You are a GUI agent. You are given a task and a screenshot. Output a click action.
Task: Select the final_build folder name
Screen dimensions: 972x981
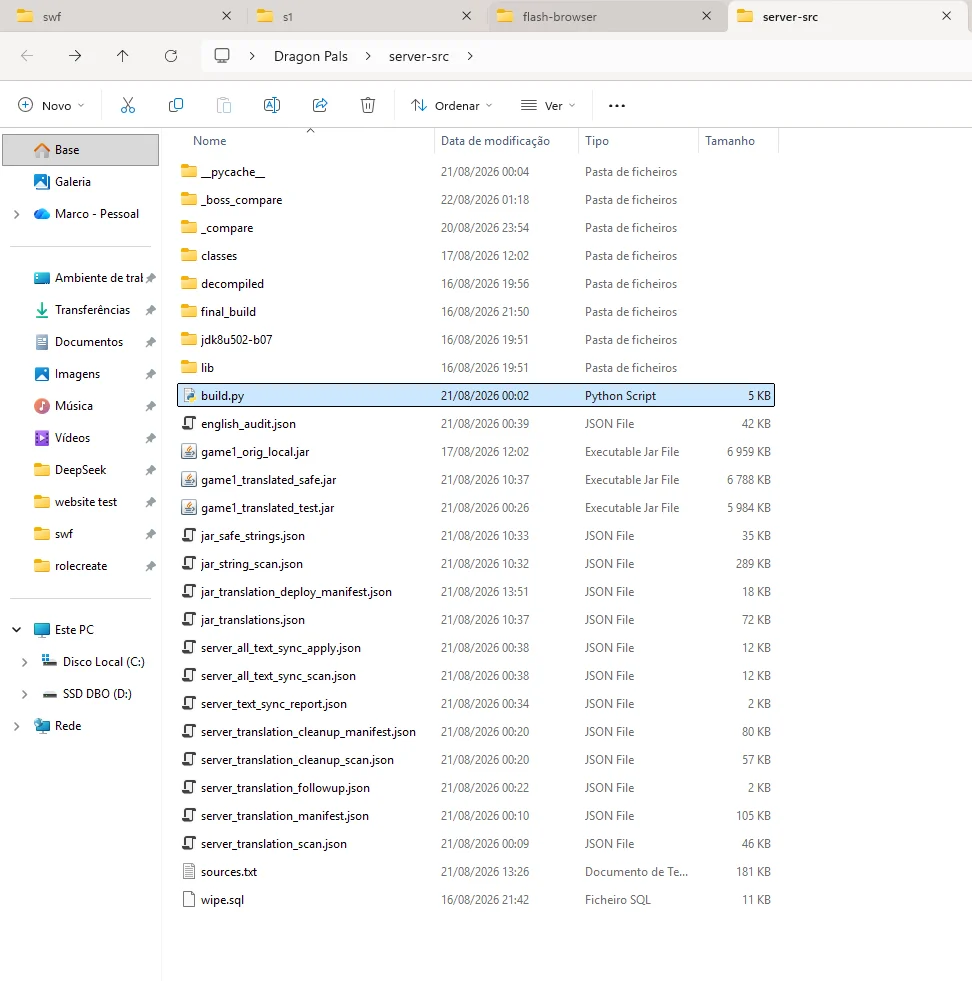pyautogui.click(x=228, y=312)
